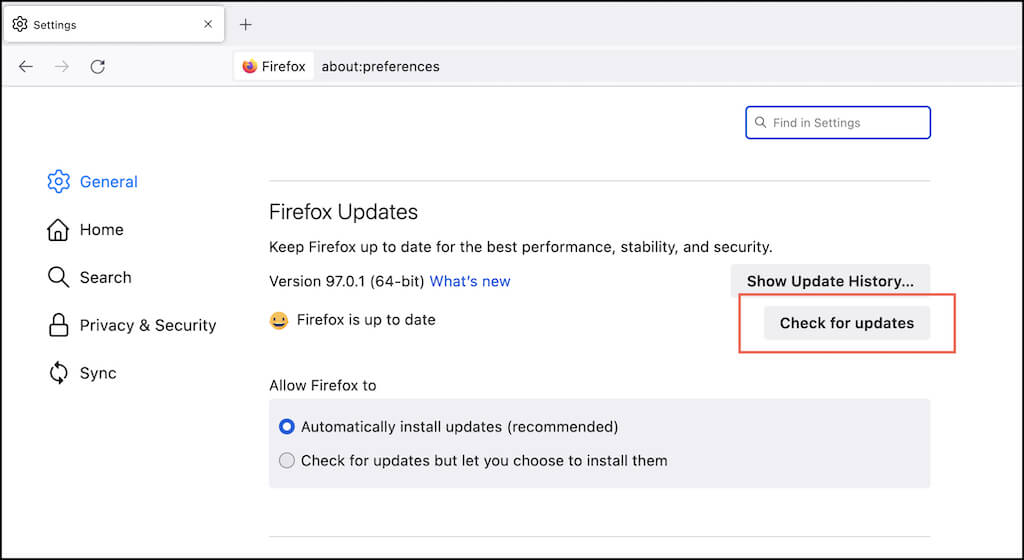Close the Settings tab
Image resolution: width=1024 pixels, height=560 pixels.
coord(208,24)
